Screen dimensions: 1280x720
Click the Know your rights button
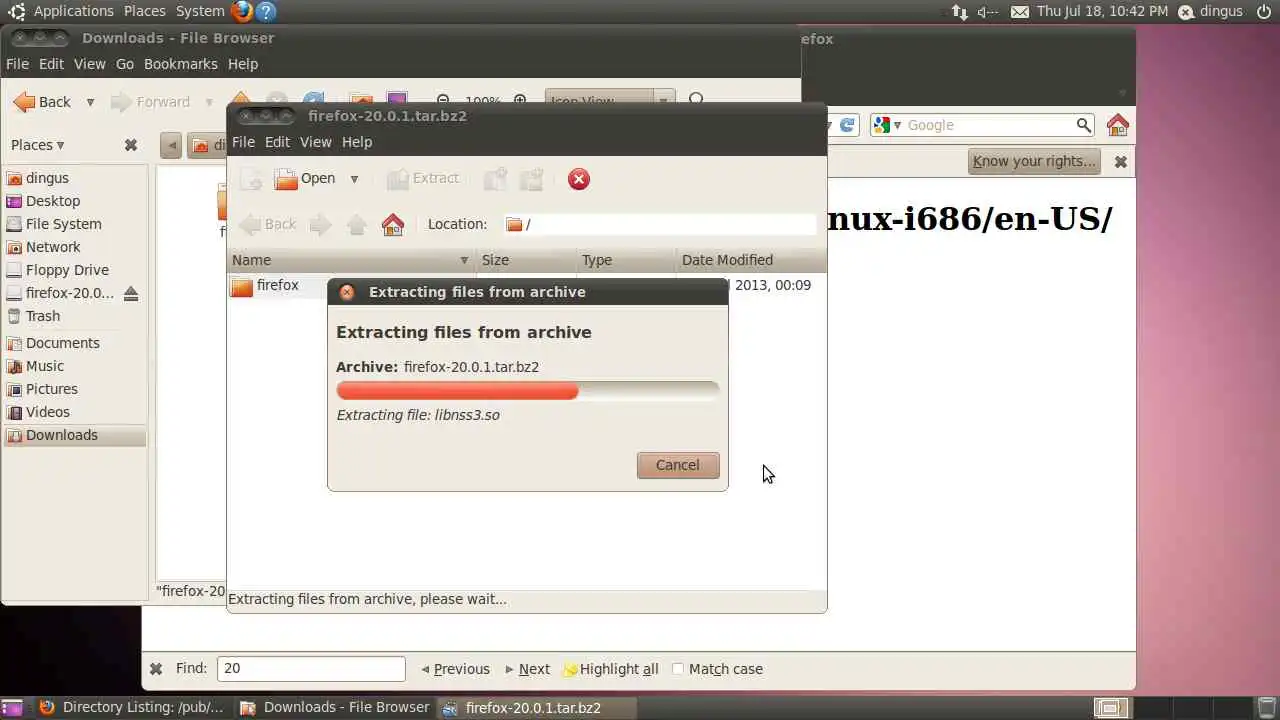[x=1034, y=161]
